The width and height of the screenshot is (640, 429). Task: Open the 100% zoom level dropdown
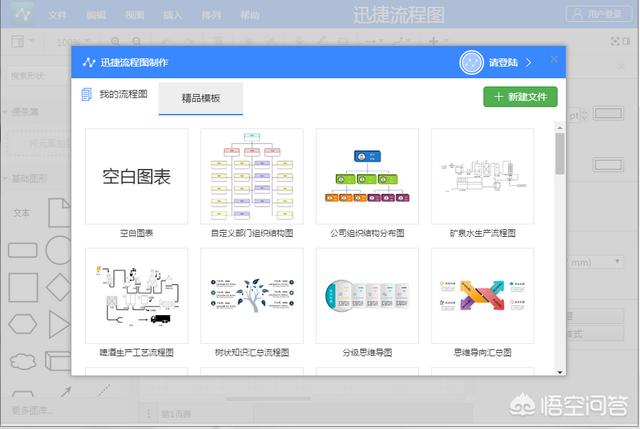(x=72, y=42)
